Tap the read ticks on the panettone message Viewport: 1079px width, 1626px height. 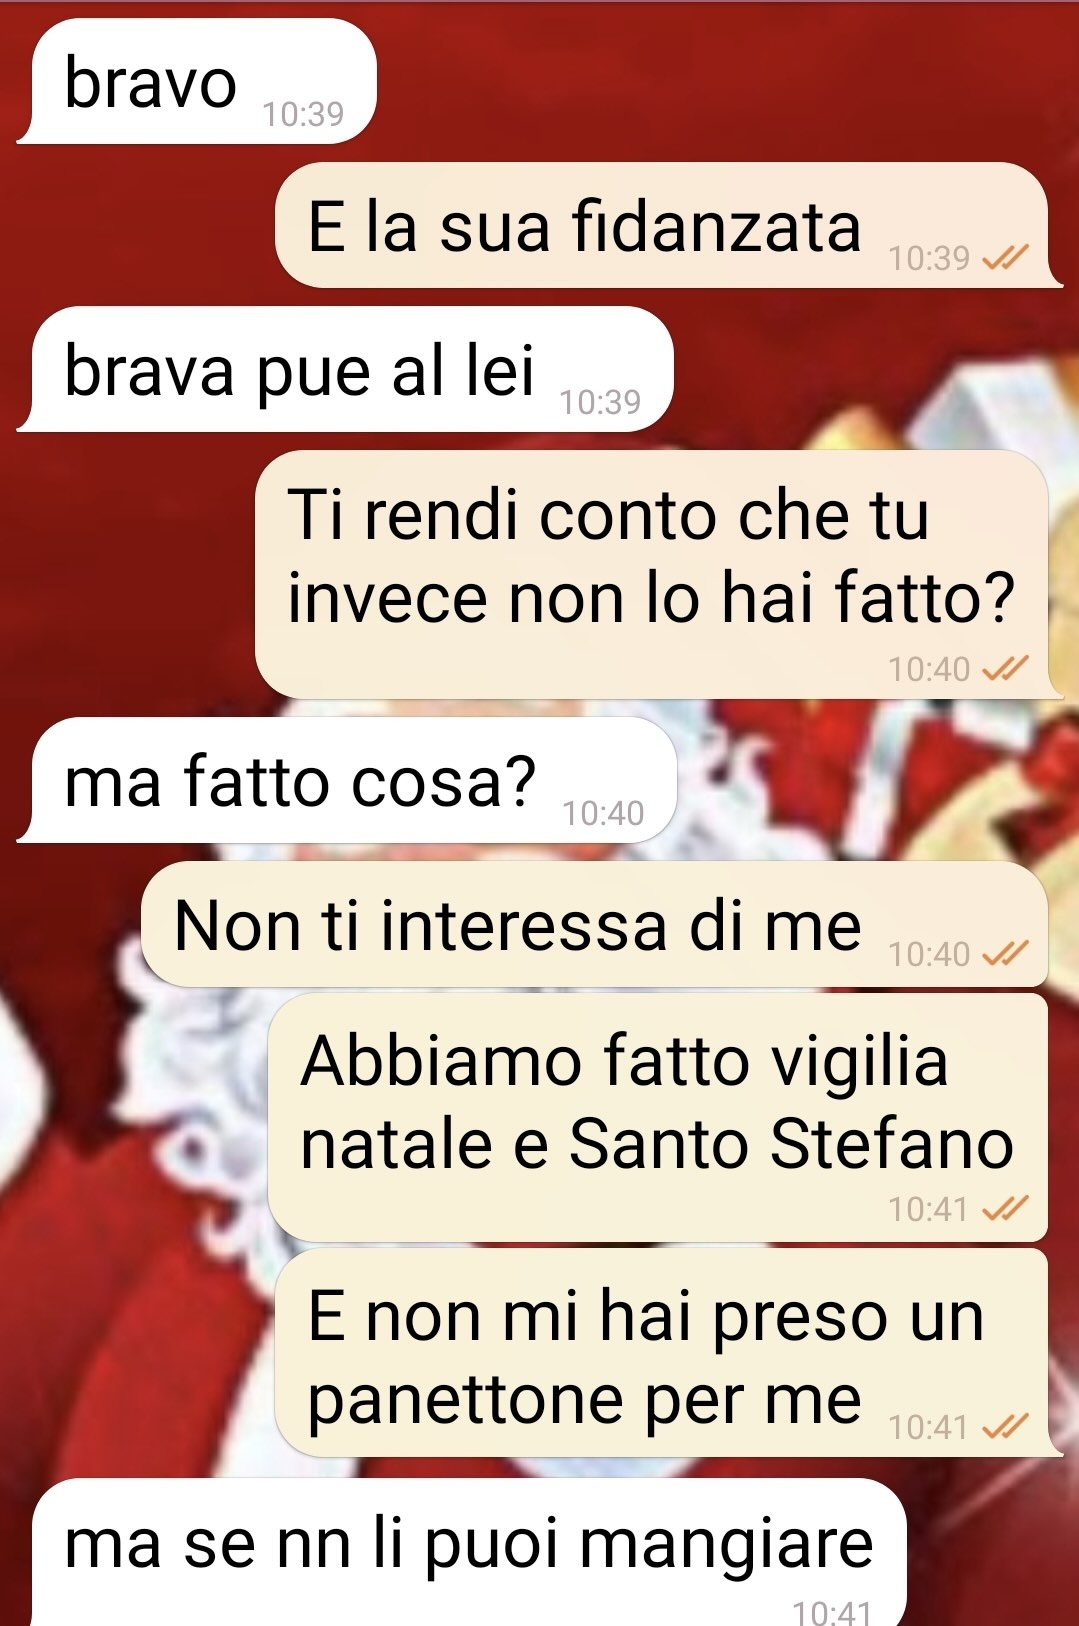(1005, 1426)
